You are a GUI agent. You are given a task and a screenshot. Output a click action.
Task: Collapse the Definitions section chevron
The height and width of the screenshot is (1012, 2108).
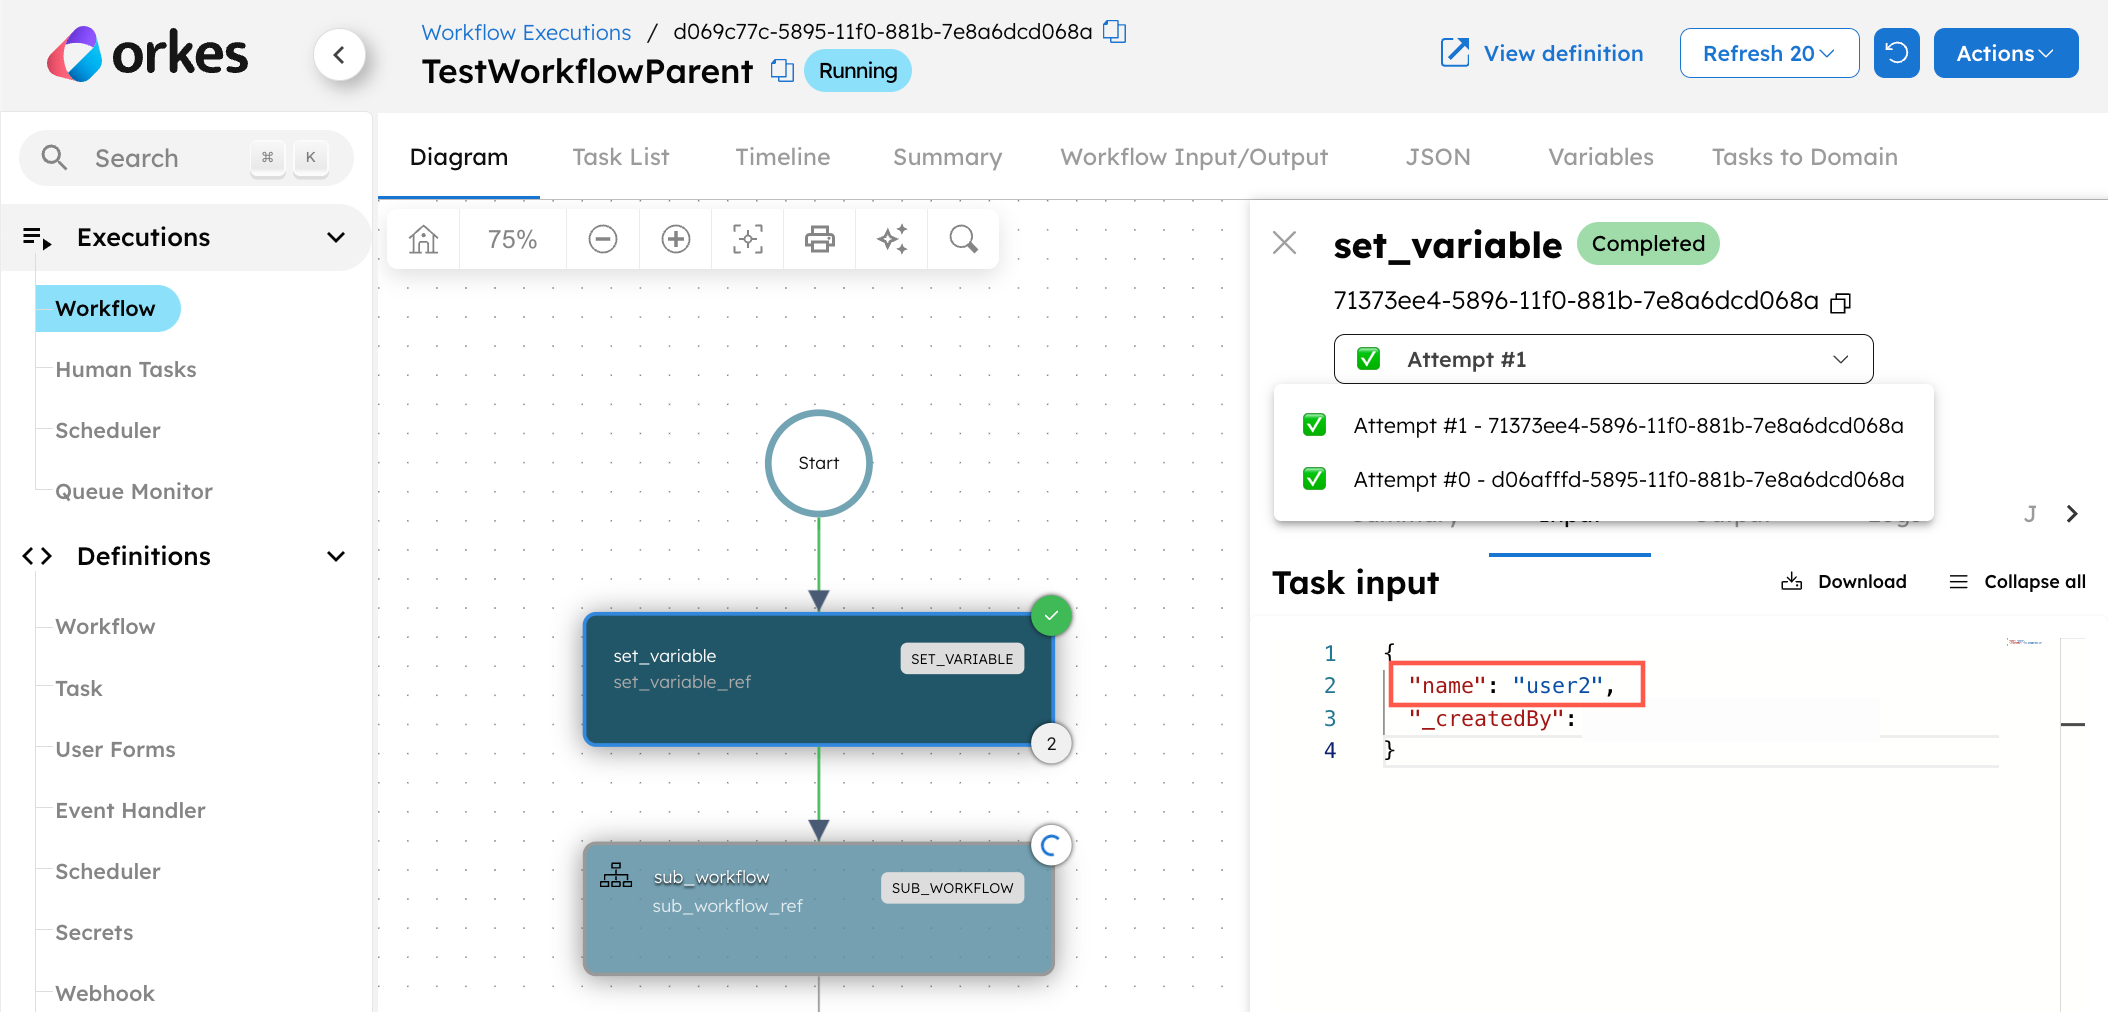336,556
